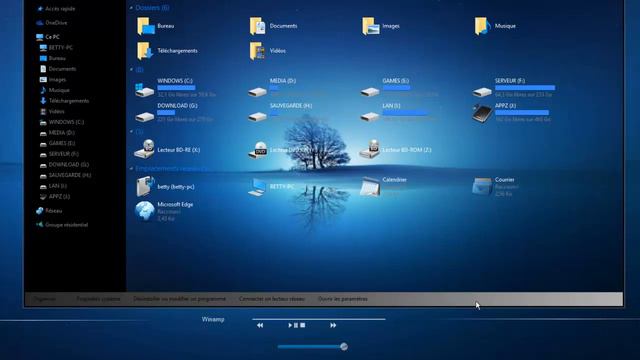Click Désinstaller ou modifier un programme

coord(180,299)
